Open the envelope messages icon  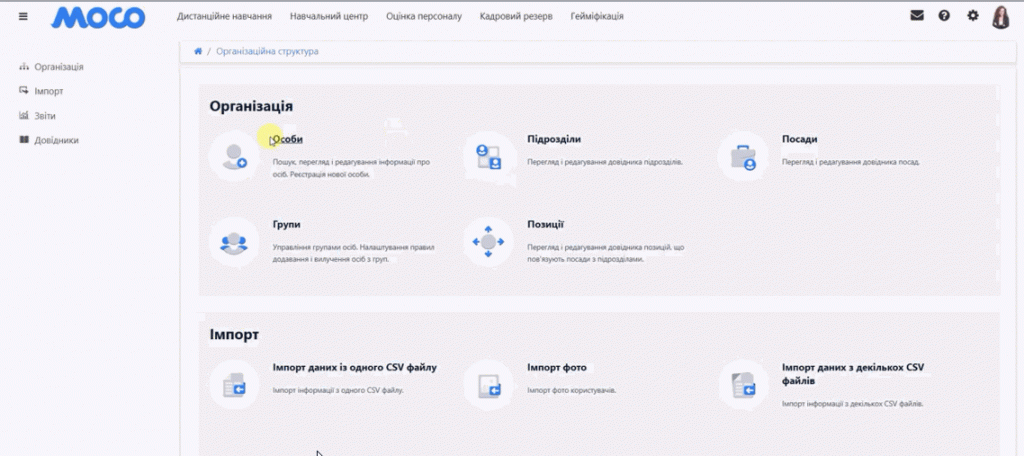click(917, 16)
